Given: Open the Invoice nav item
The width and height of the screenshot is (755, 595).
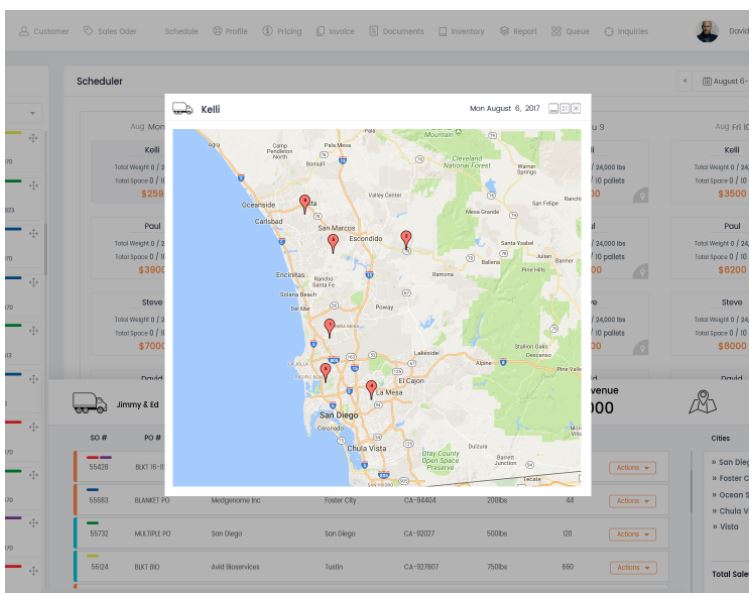Looking at the screenshot, I should (335, 31).
